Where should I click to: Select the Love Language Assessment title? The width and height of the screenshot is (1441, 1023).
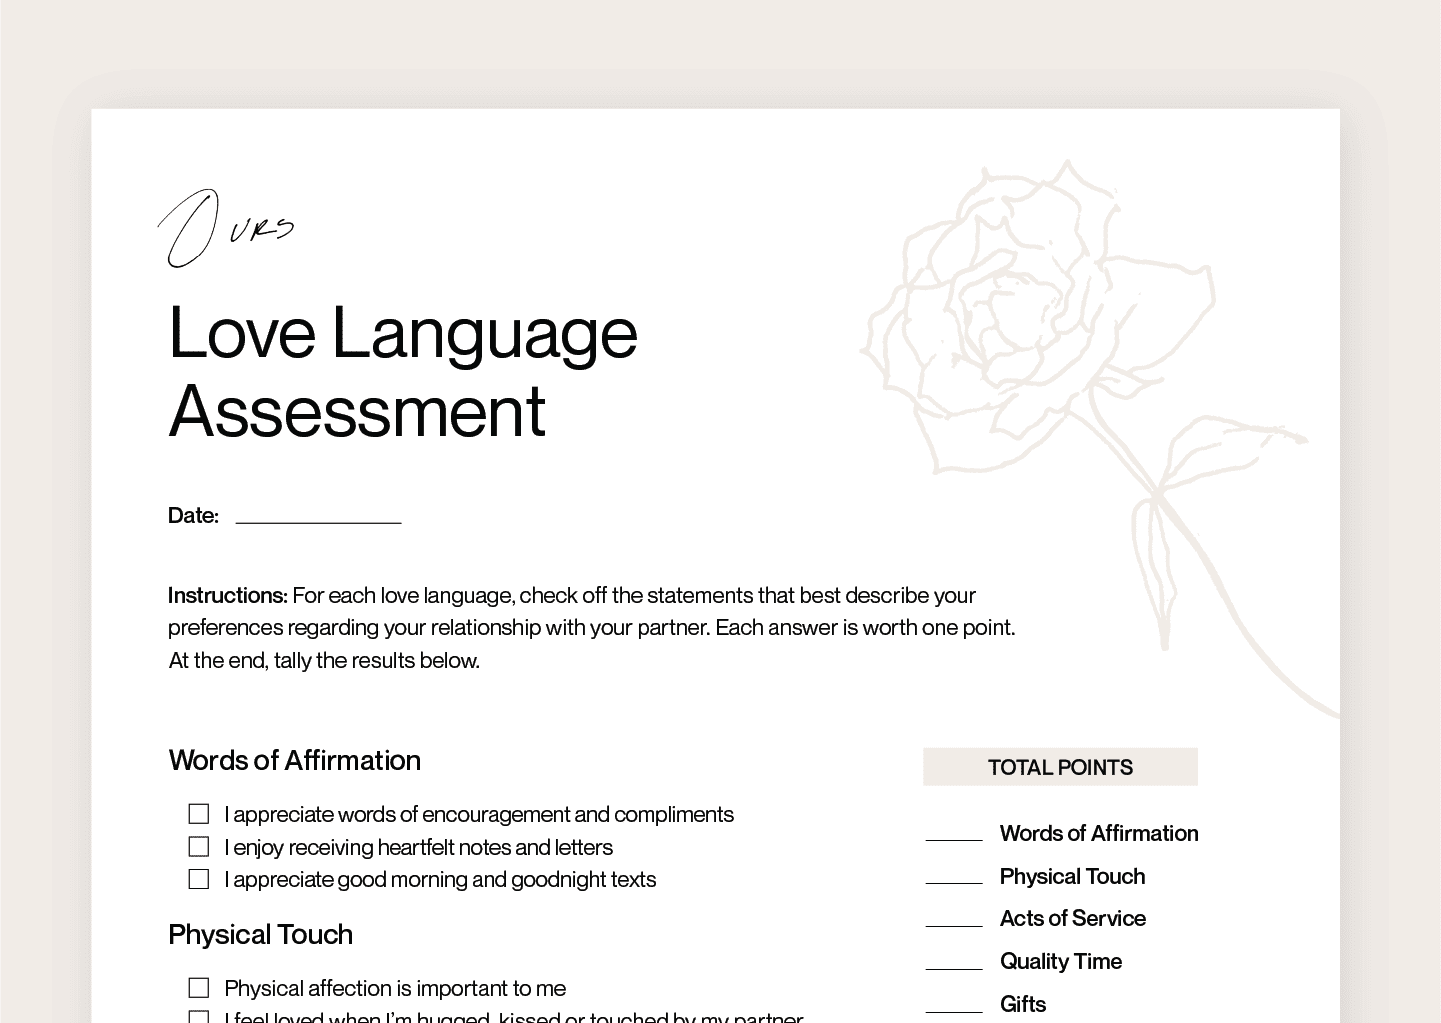pyautogui.click(x=402, y=371)
